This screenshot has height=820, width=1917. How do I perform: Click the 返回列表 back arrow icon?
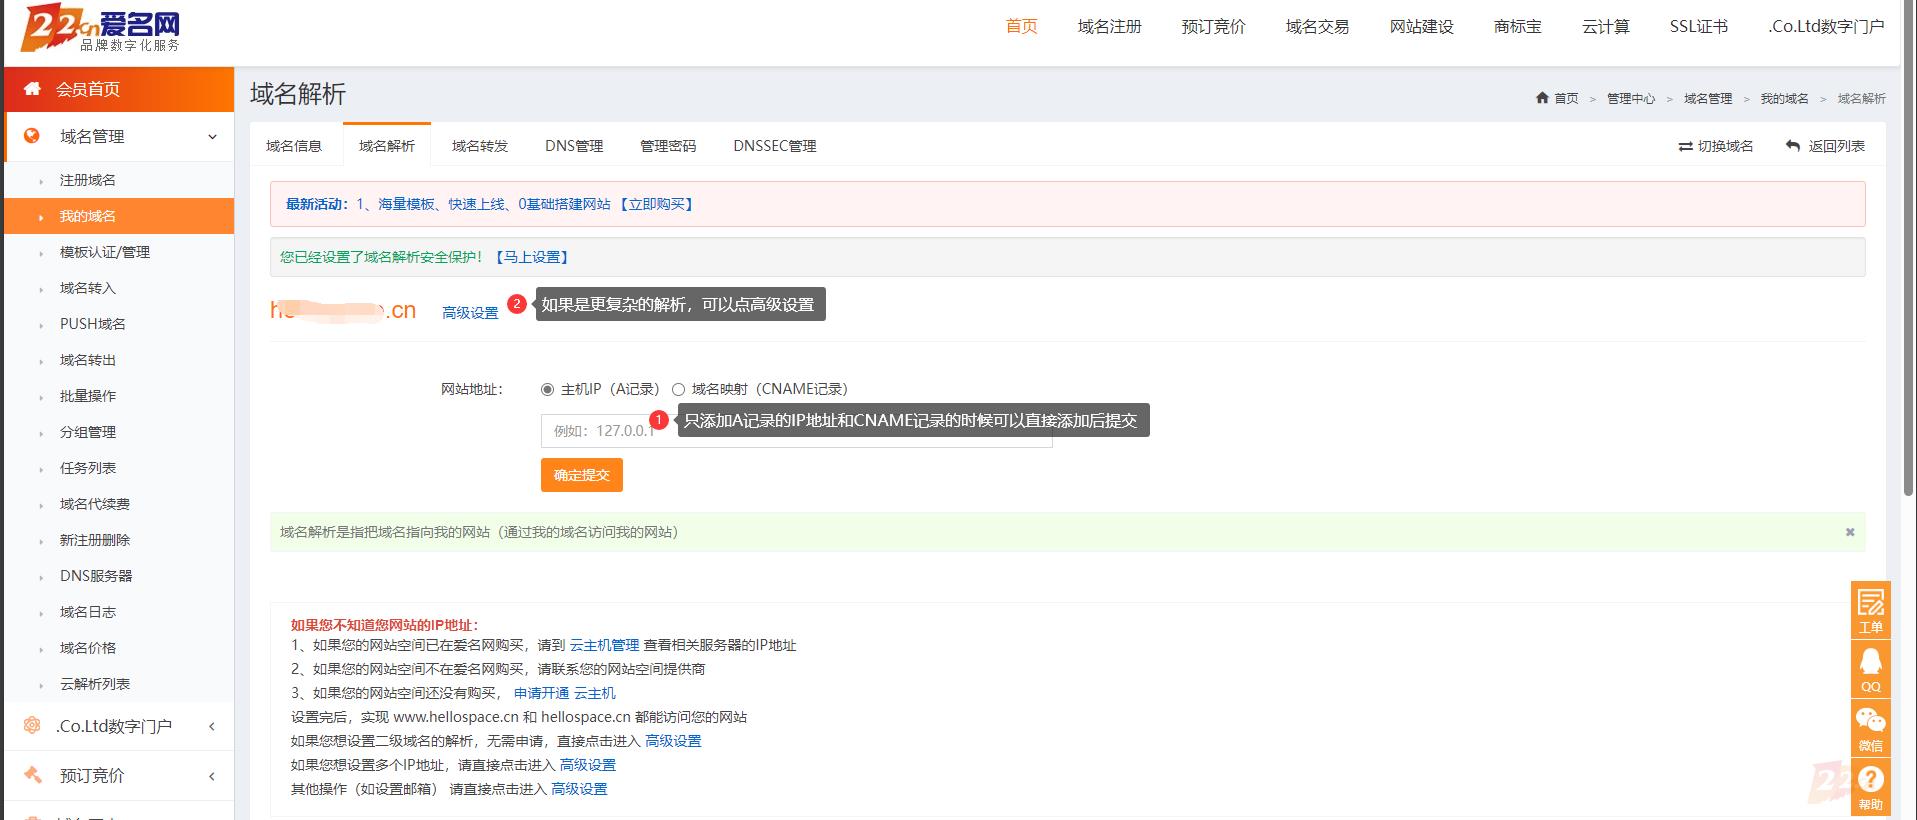pyautogui.click(x=1793, y=146)
